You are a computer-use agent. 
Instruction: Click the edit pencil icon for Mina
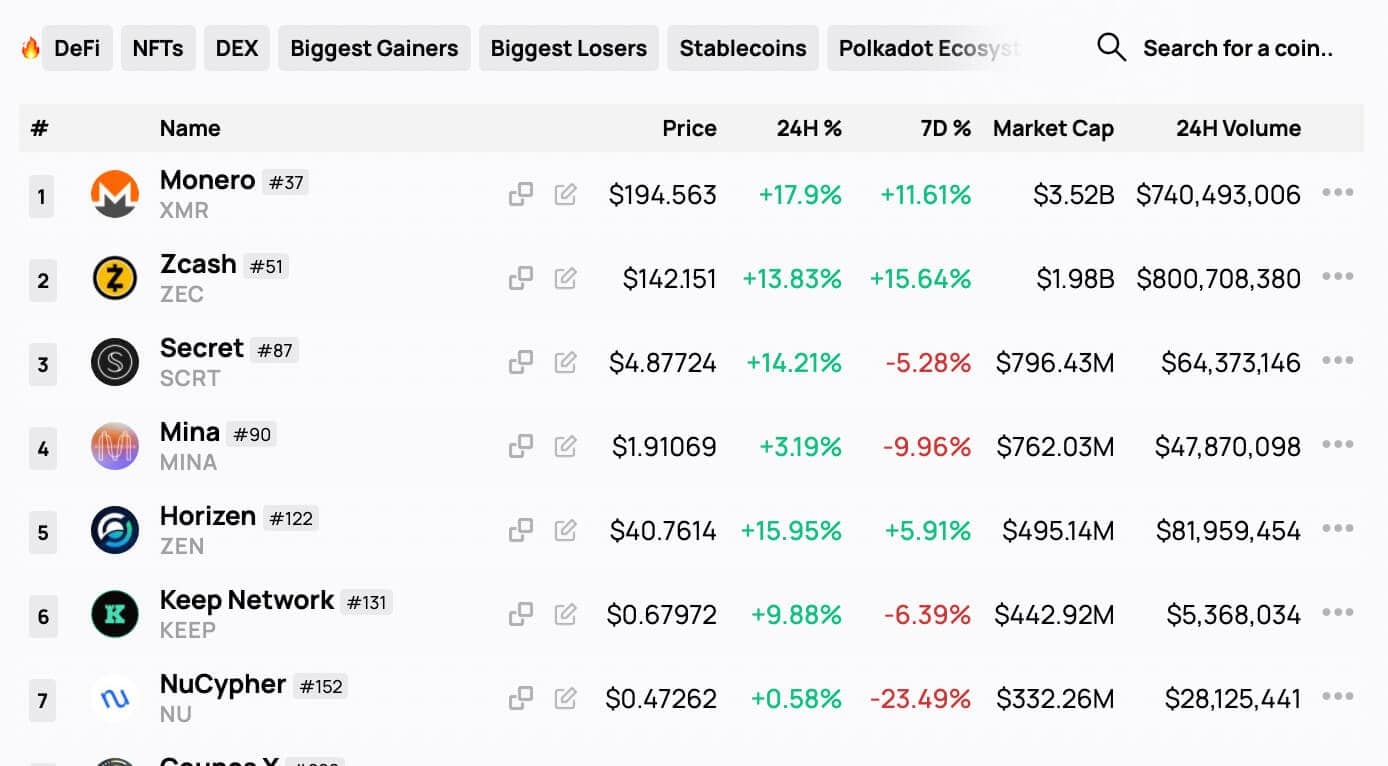coord(566,446)
